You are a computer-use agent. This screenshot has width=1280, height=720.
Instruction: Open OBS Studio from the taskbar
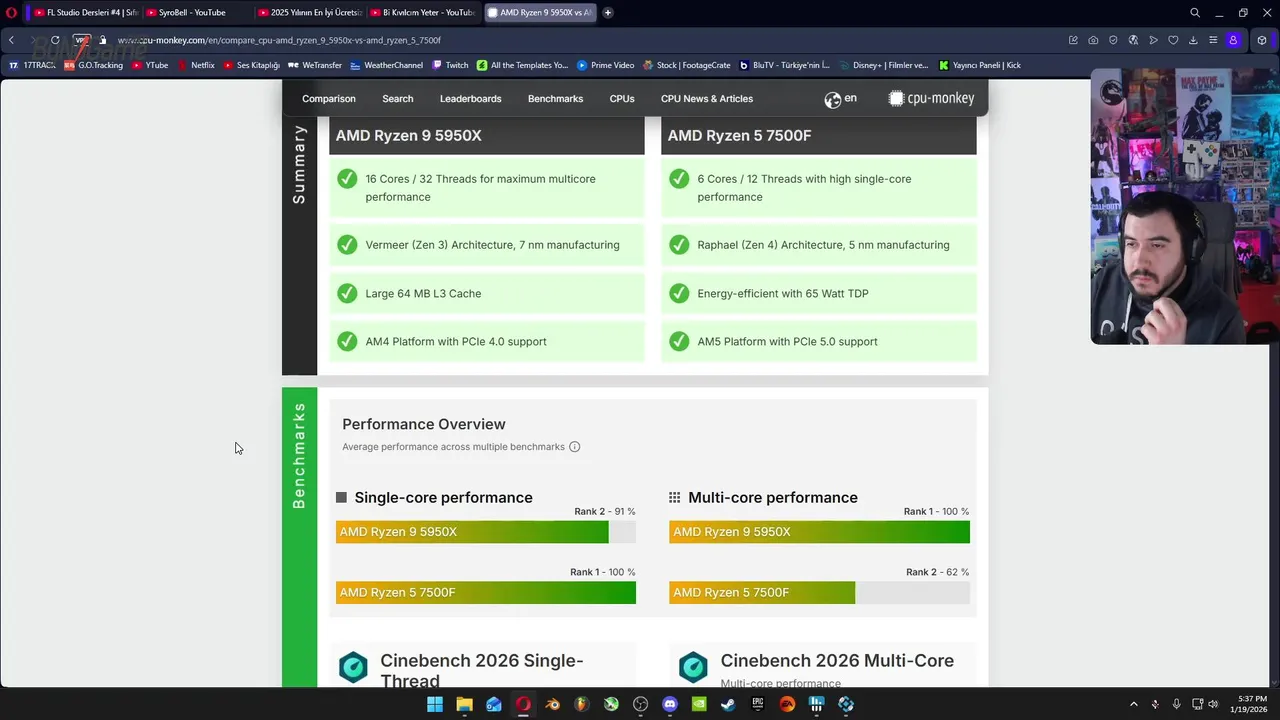point(640,704)
